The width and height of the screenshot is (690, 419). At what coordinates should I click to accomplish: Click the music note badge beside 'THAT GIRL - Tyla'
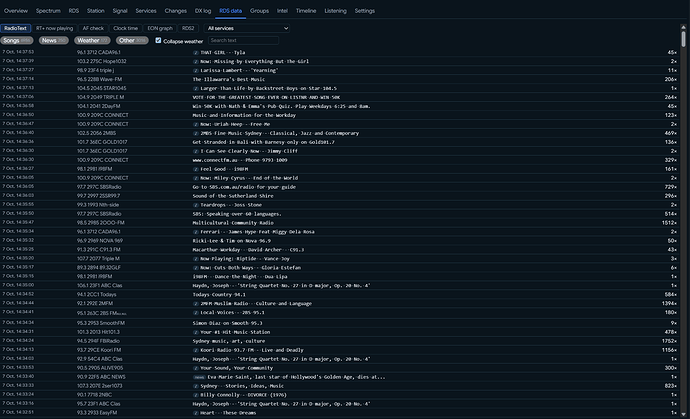tap(196, 53)
